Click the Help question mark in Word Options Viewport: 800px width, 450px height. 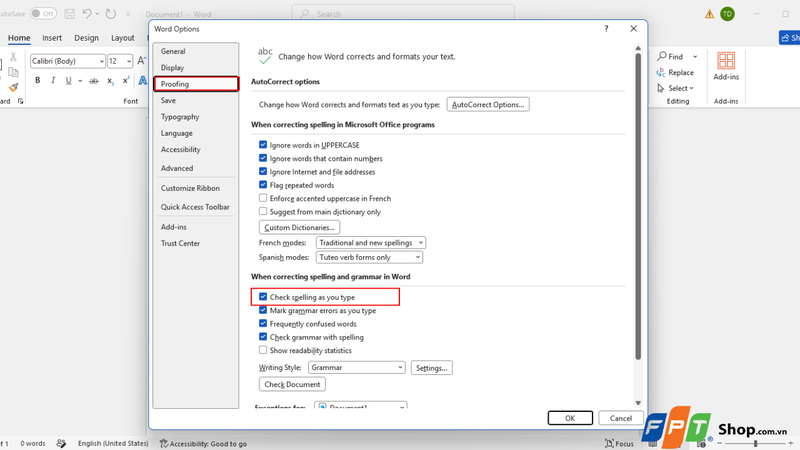click(606, 29)
